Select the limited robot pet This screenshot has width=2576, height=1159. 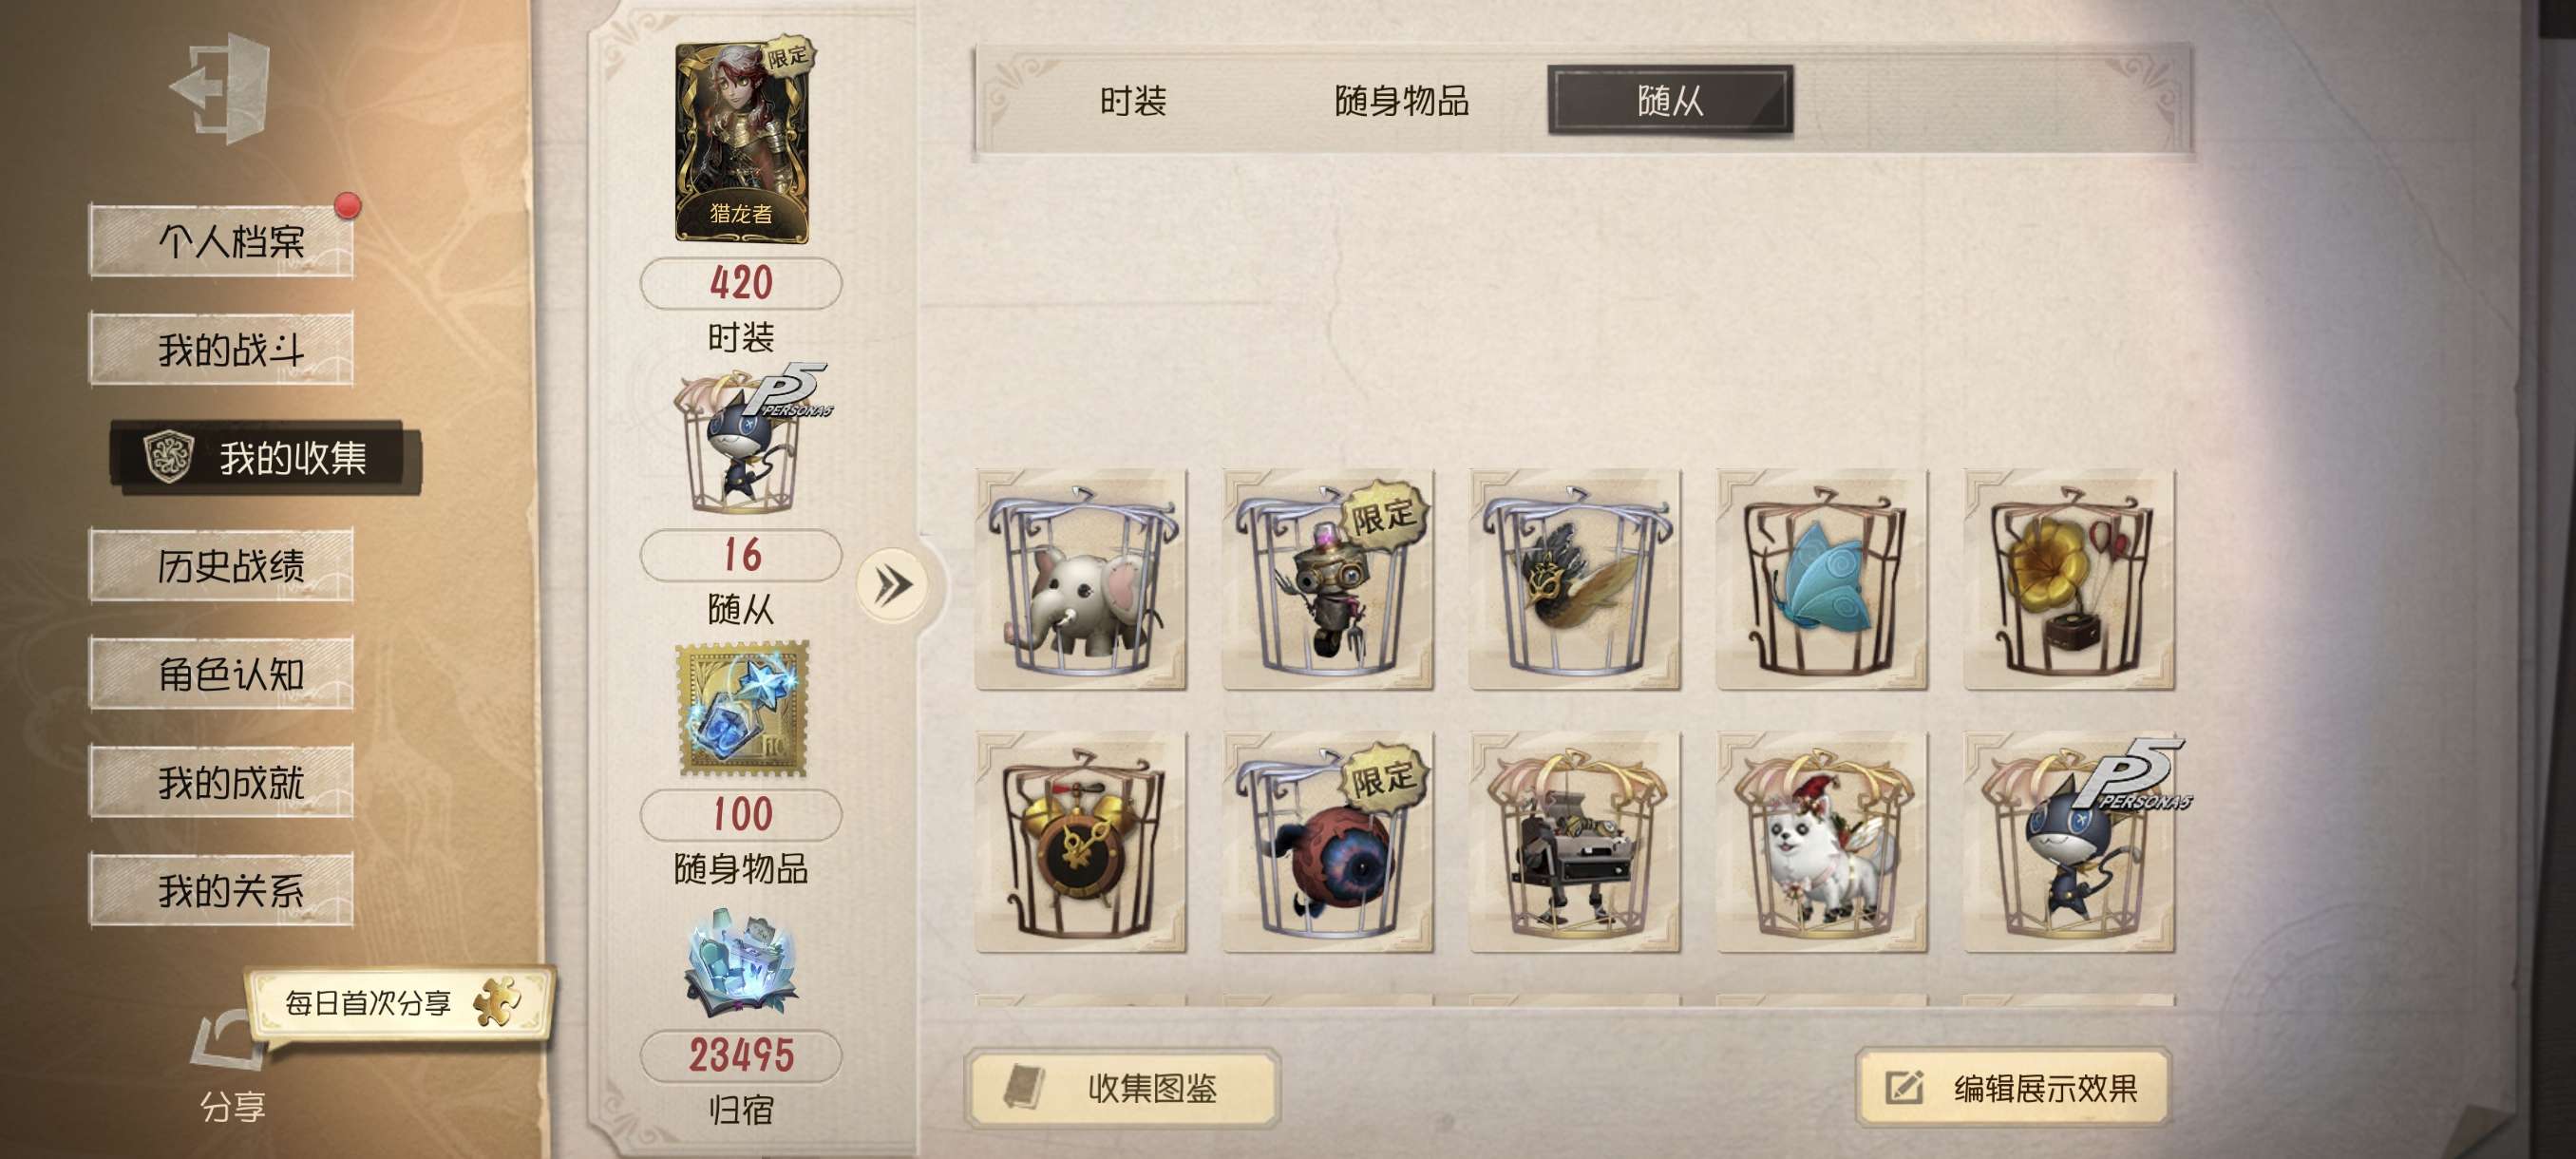coord(1328,580)
